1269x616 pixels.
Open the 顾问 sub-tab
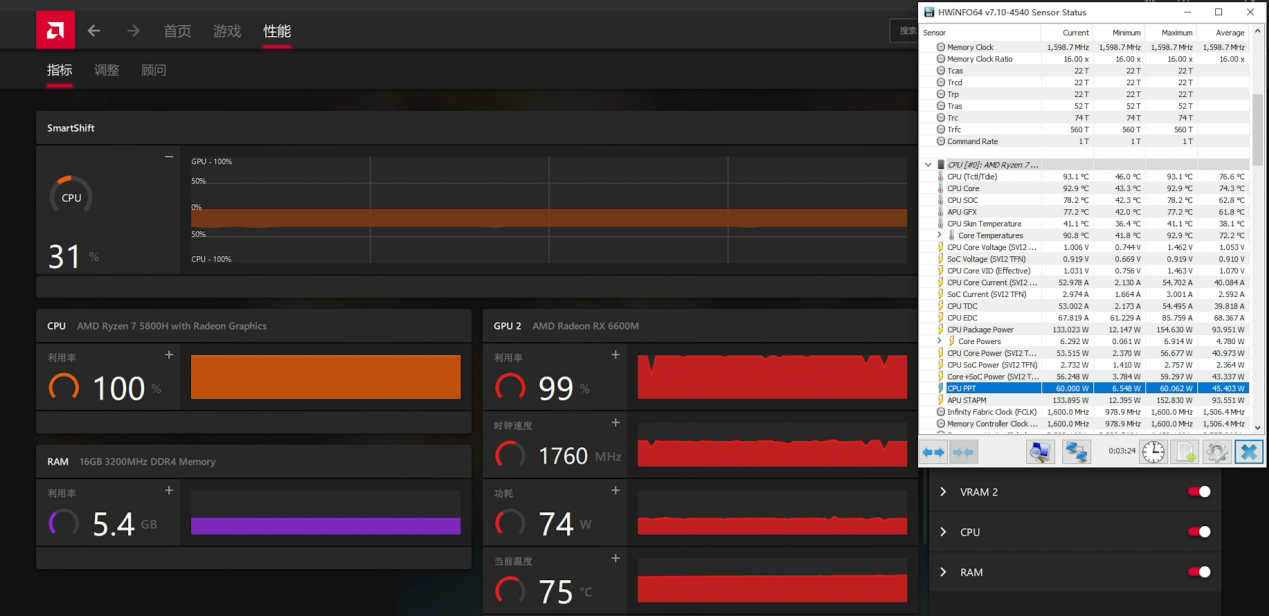click(x=153, y=70)
